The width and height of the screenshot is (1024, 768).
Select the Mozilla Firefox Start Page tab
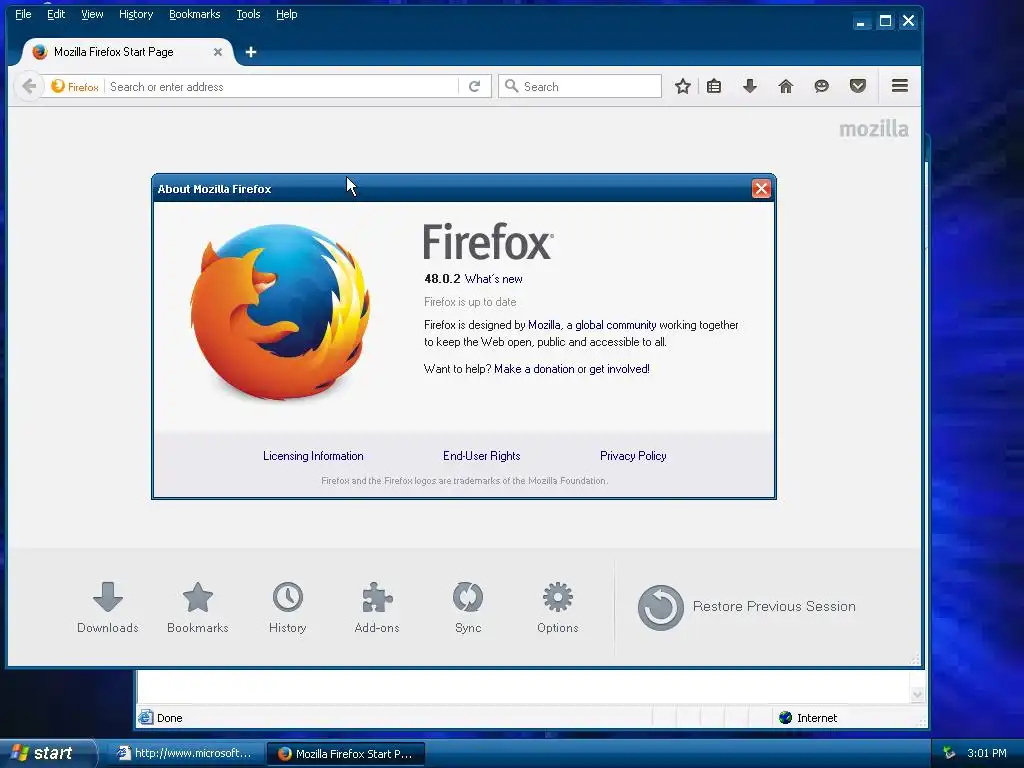tap(124, 52)
